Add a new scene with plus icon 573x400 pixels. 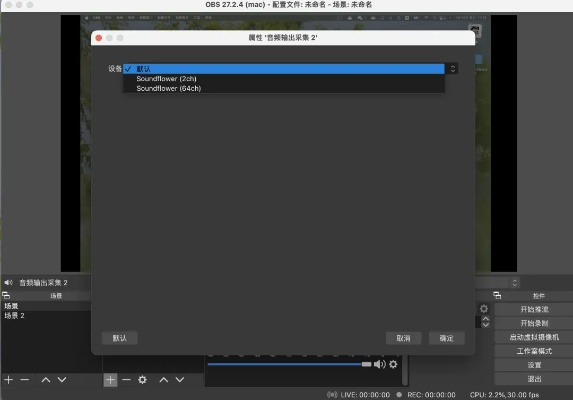(x=9, y=380)
